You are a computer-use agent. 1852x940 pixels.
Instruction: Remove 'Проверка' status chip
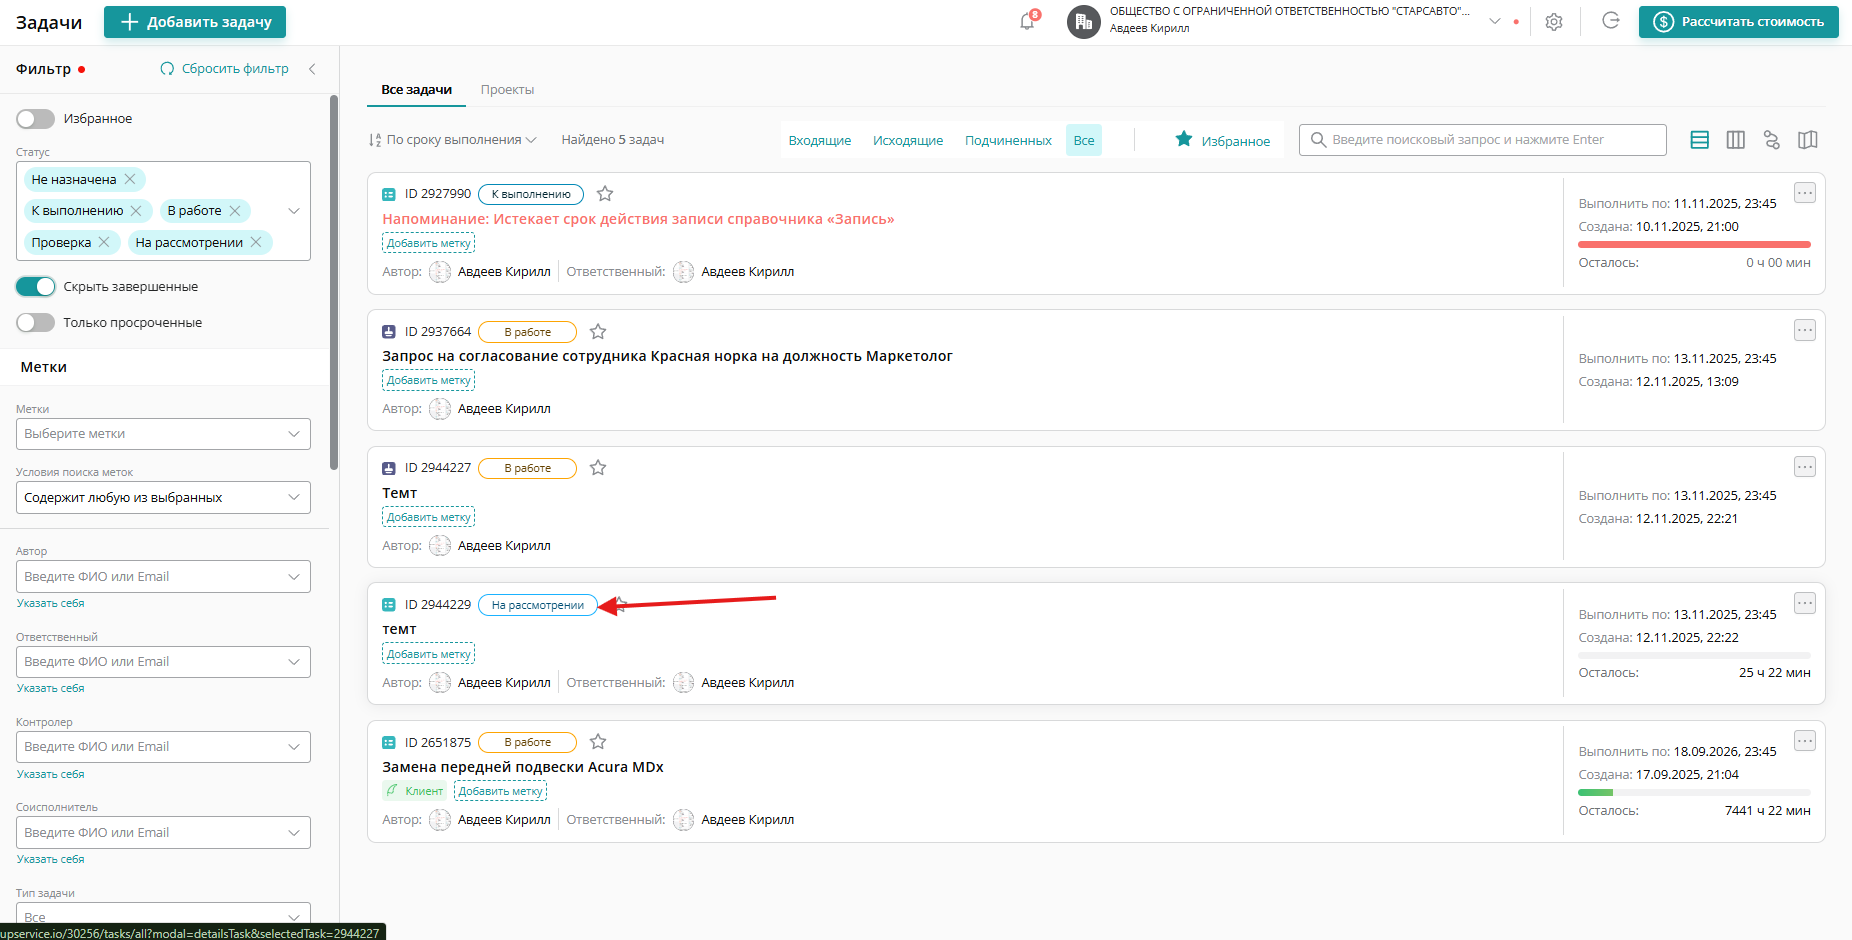(104, 243)
